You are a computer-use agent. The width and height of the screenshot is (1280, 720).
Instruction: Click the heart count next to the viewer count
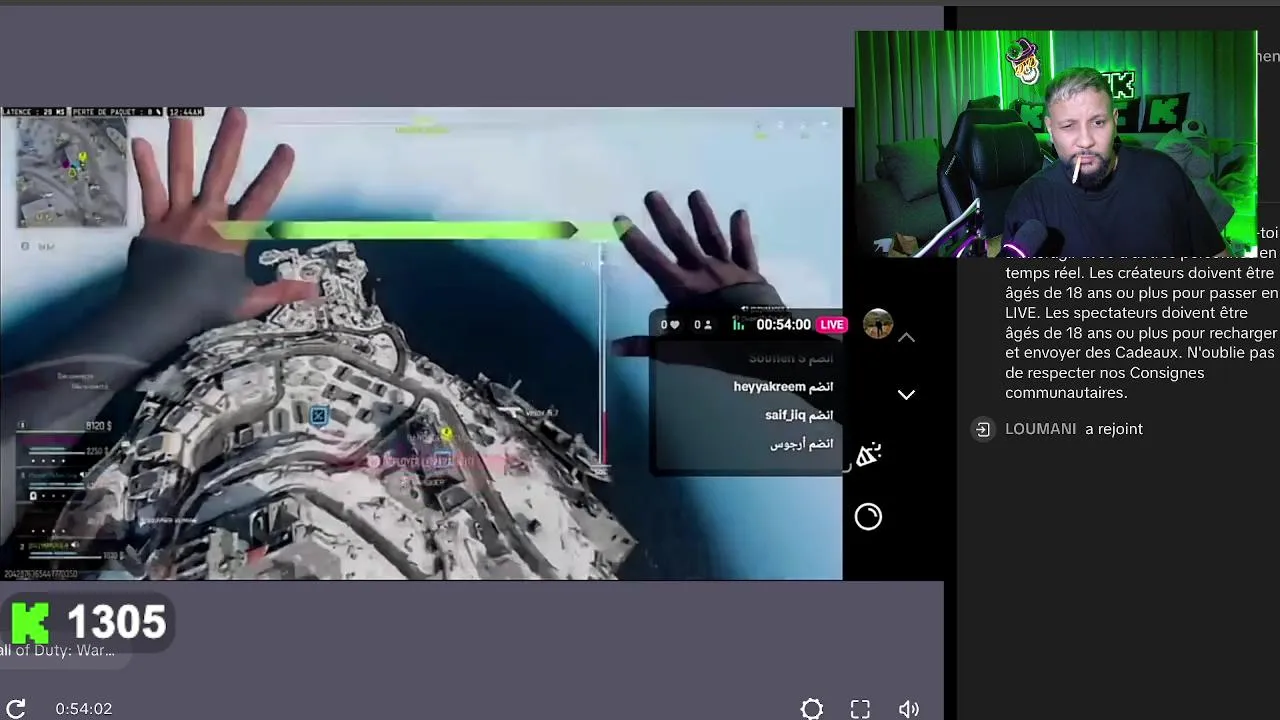[x=670, y=324]
